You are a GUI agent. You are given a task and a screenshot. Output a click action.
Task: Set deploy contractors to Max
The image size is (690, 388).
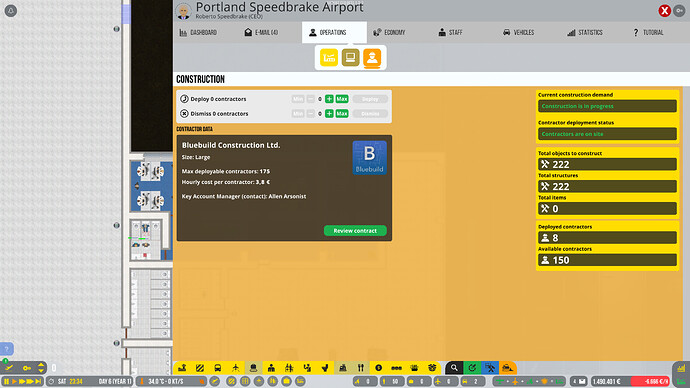point(342,99)
